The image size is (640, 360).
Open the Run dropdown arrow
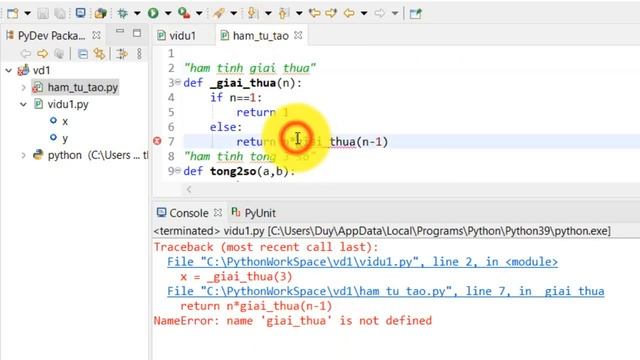coord(168,13)
